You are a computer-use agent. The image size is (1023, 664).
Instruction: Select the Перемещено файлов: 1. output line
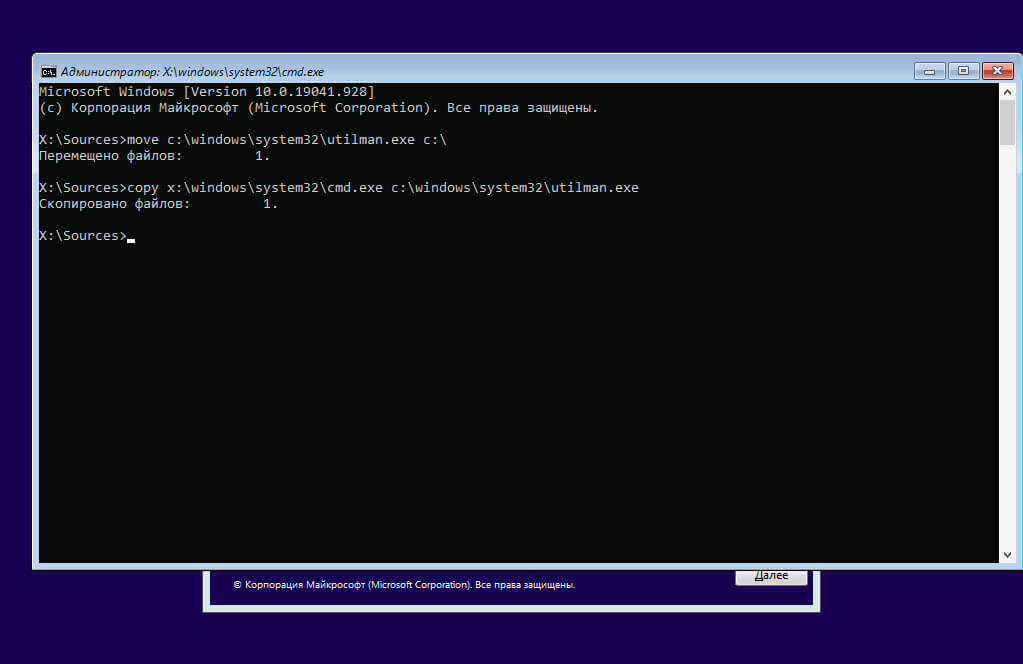tap(155, 156)
